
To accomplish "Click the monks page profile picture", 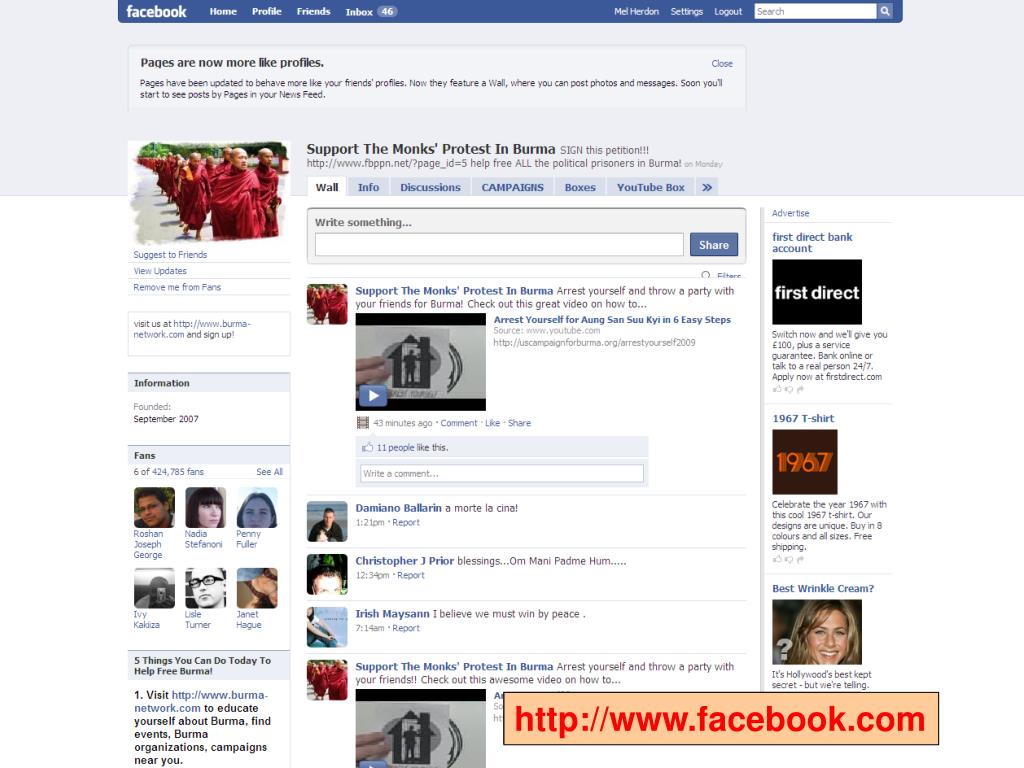I will point(209,191).
